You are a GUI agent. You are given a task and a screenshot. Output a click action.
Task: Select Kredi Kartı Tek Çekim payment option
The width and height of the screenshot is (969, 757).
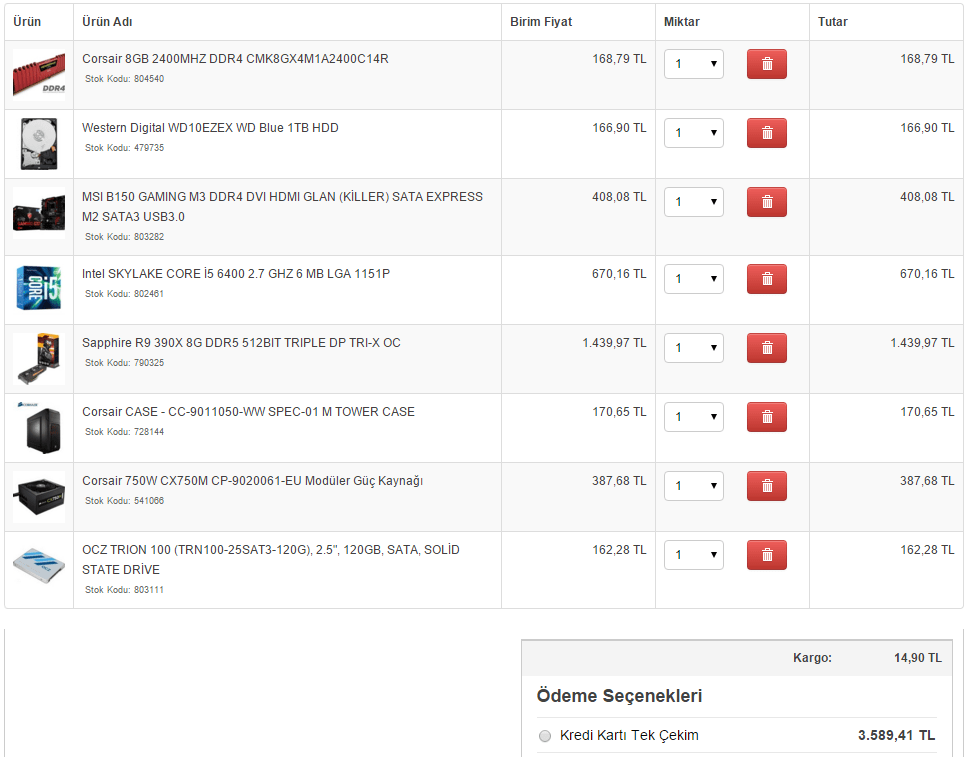[545, 736]
